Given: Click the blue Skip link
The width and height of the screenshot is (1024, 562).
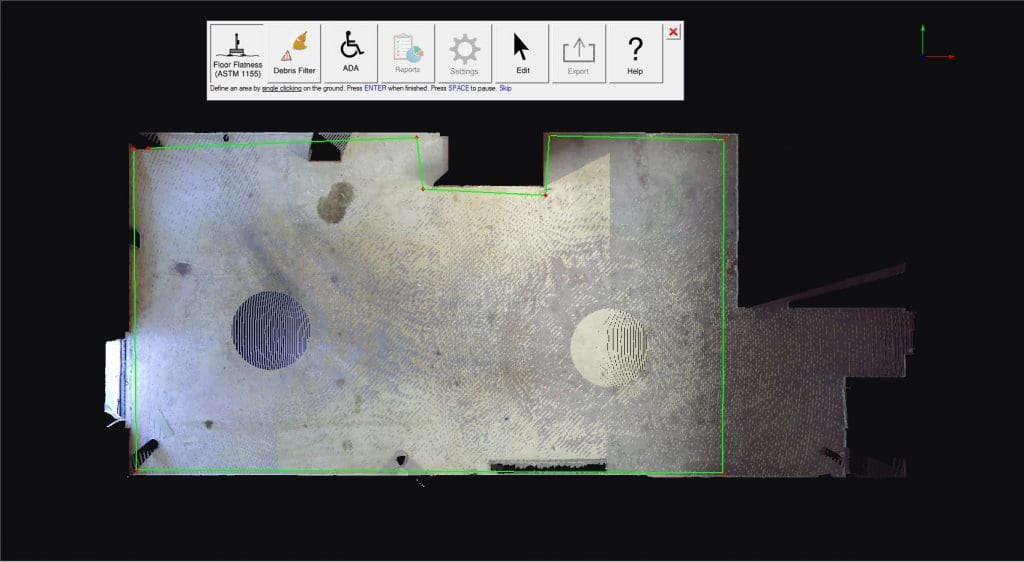Looking at the screenshot, I should click(505, 88).
